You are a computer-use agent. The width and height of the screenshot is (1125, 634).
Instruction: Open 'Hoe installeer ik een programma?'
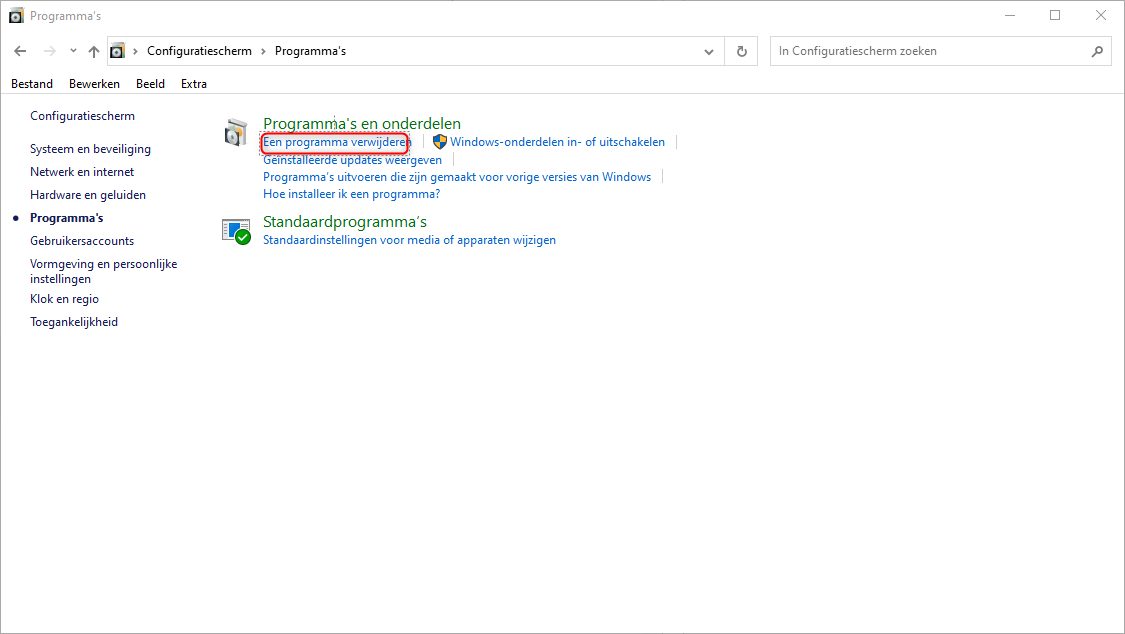pyautogui.click(x=352, y=194)
